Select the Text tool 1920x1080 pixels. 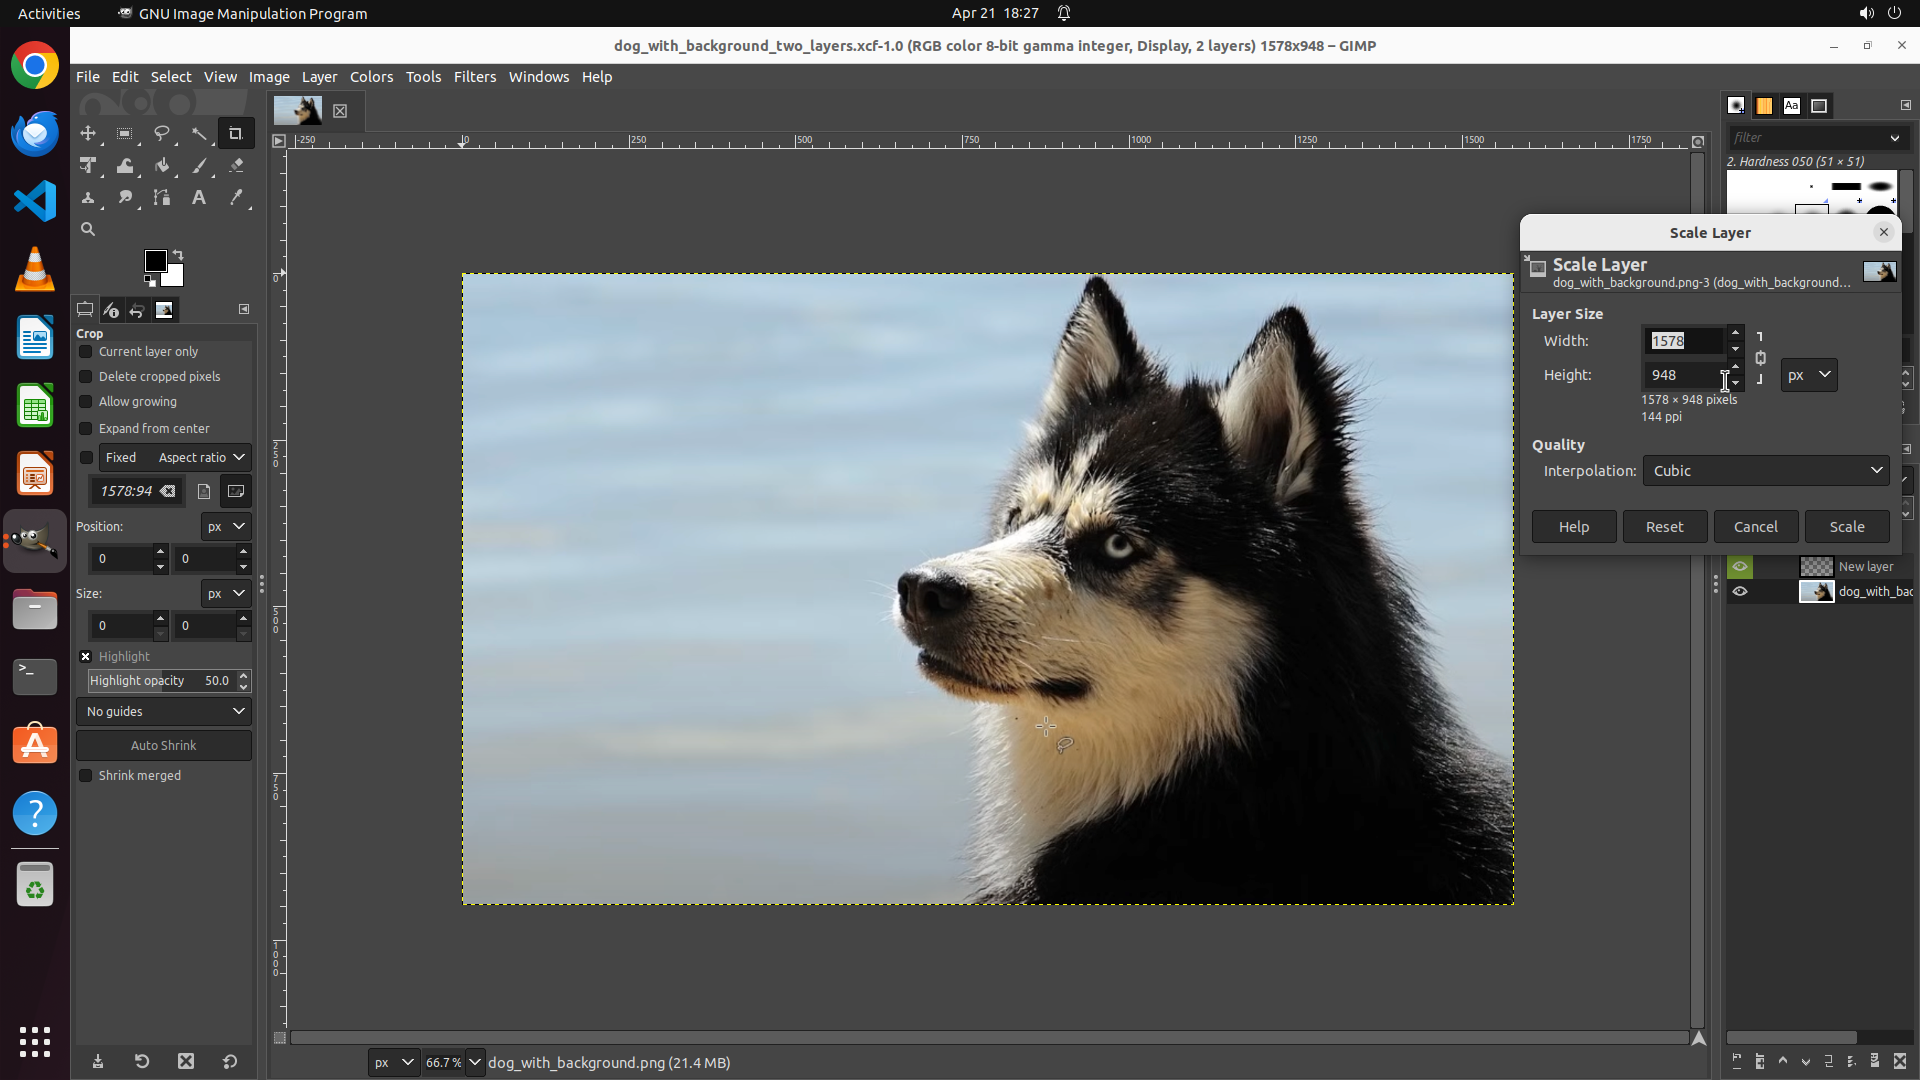199,198
